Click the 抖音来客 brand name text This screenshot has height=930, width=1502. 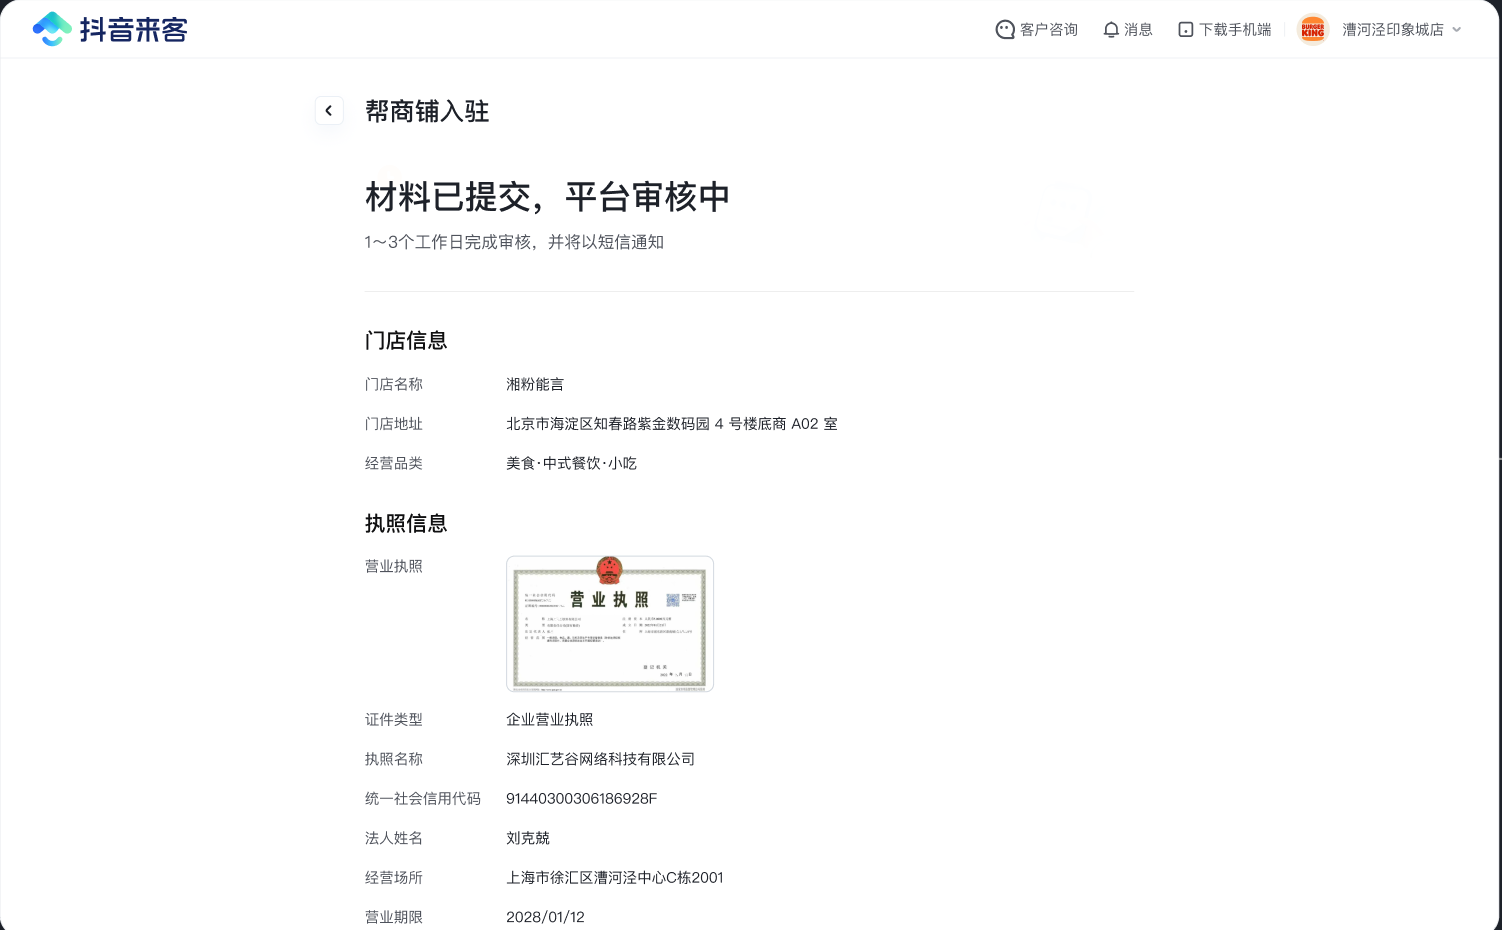click(134, 30)
